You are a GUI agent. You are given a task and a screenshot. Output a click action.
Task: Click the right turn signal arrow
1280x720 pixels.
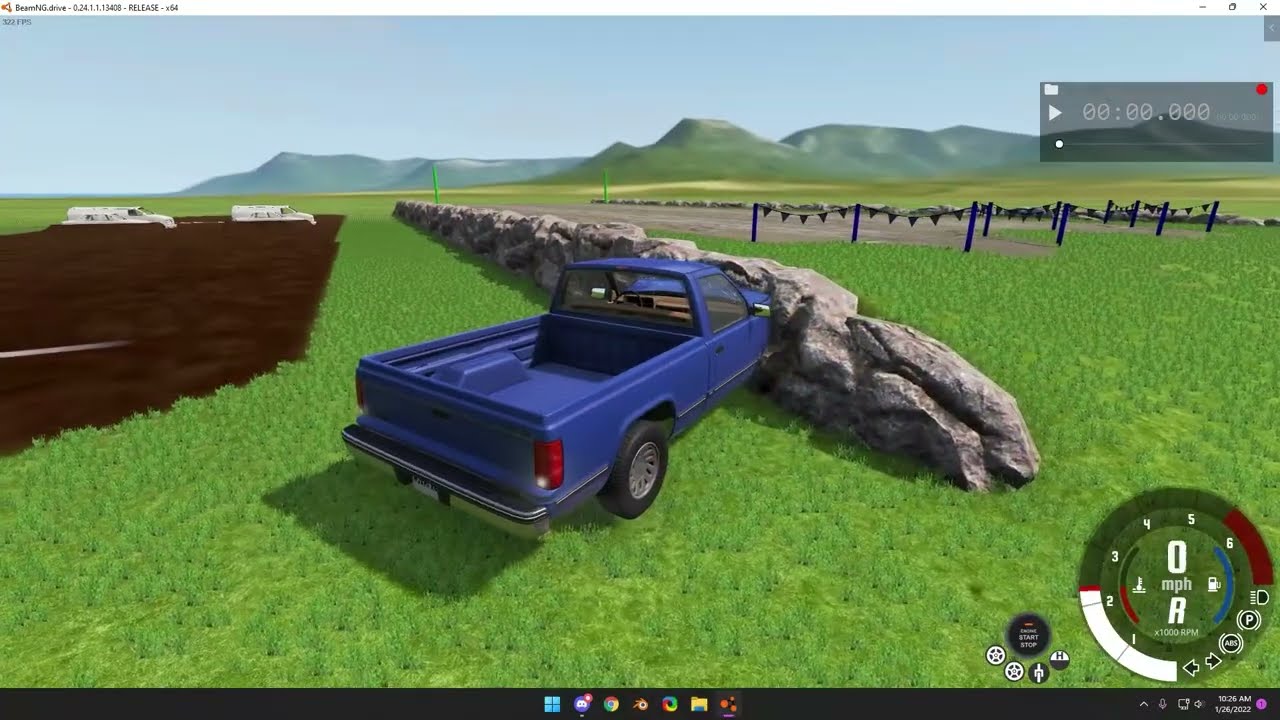[1214, 661]
